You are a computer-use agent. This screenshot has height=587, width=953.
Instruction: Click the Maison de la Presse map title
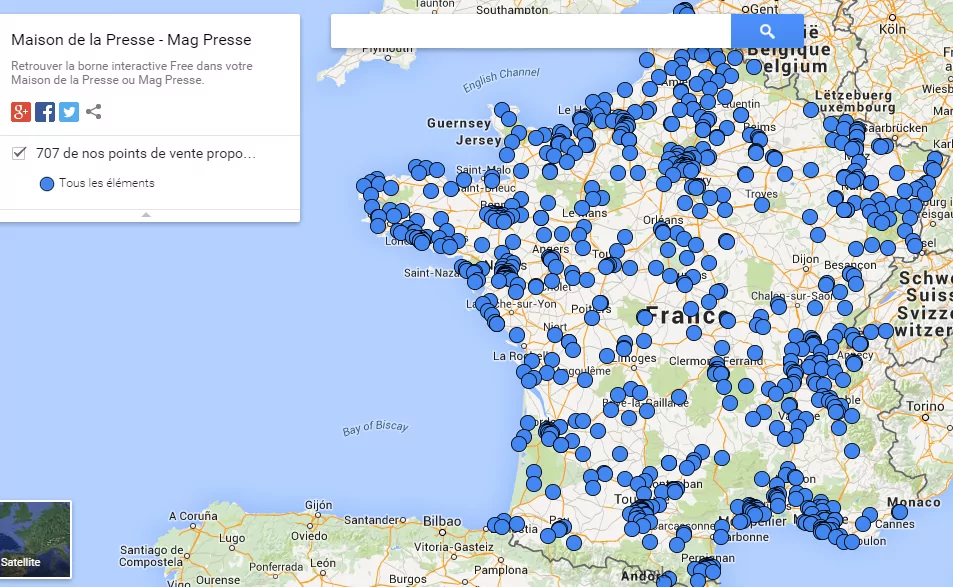(131, 40)
